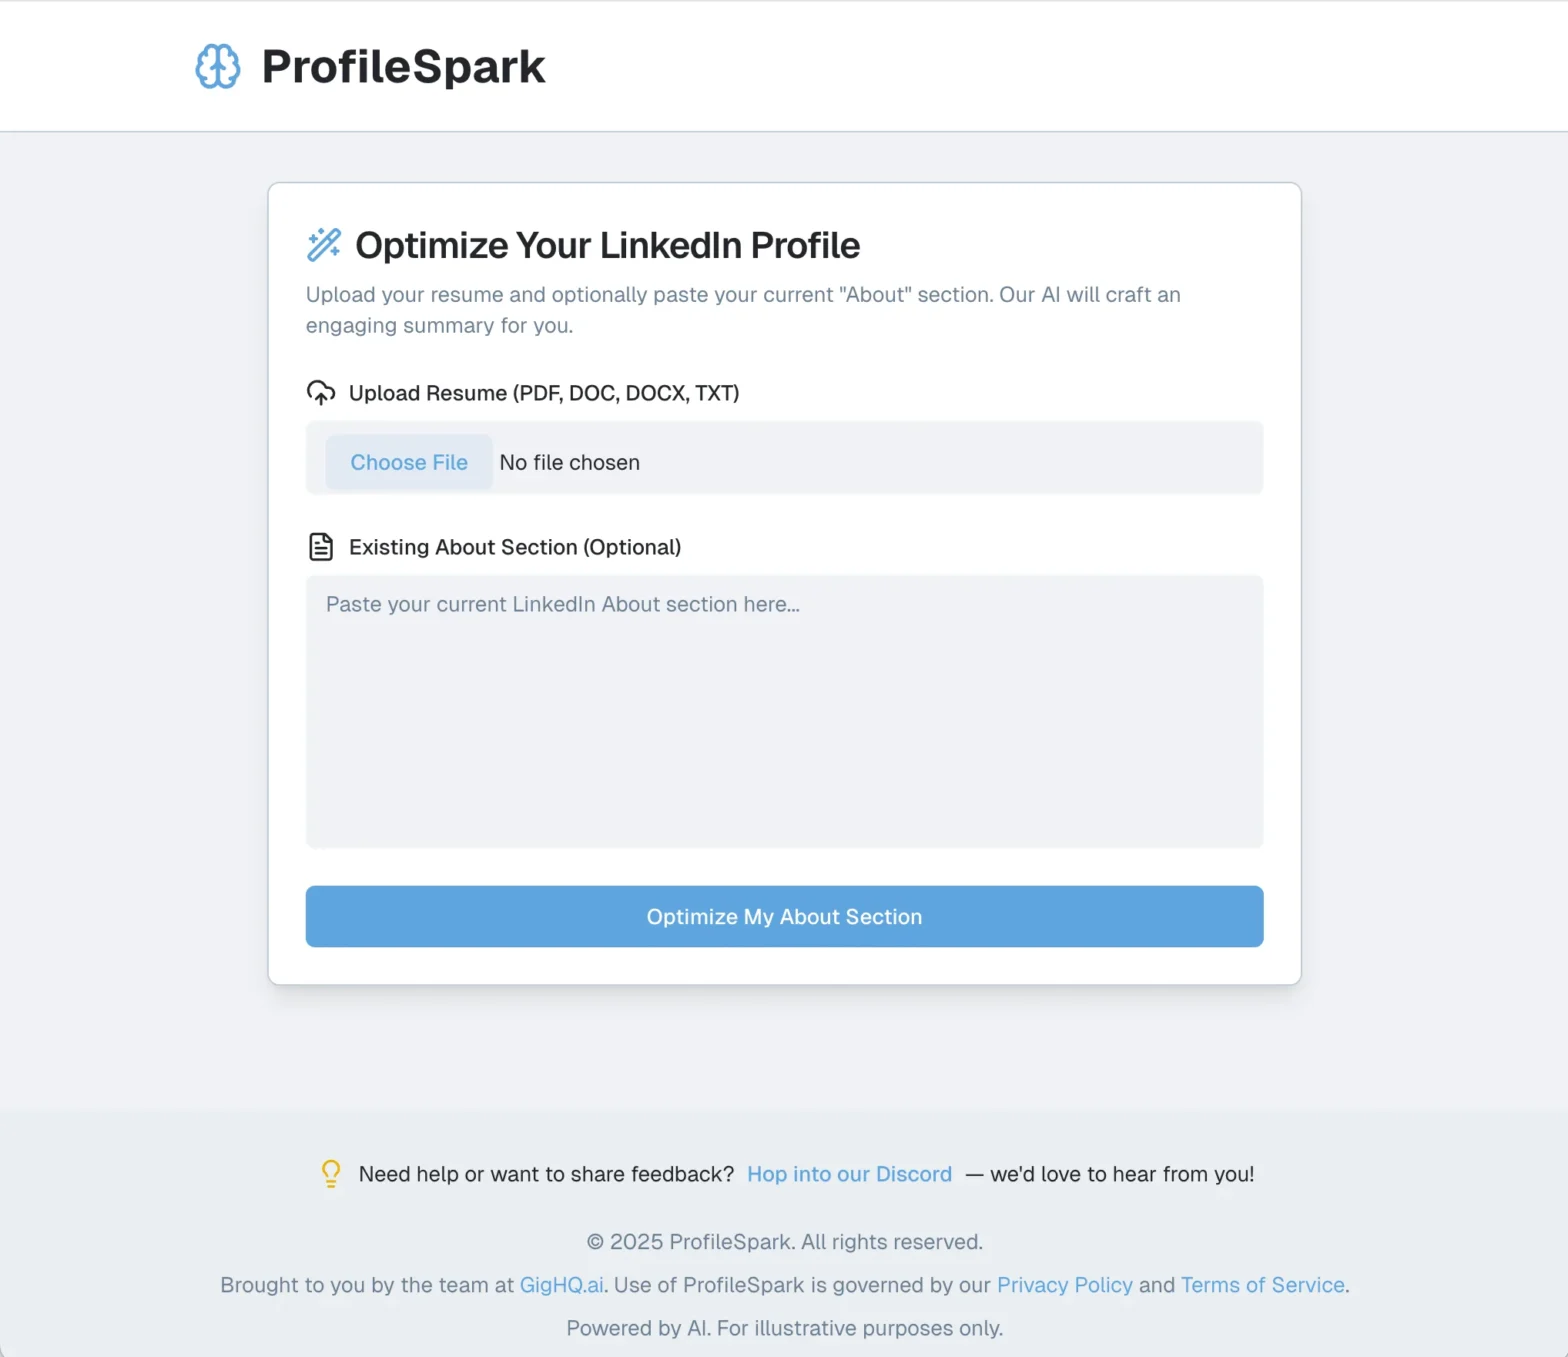The height and width of the screenshot is (1357, 1568).
Task: Open the Privacy Policy link
Action: [x=1064, y=1285]
